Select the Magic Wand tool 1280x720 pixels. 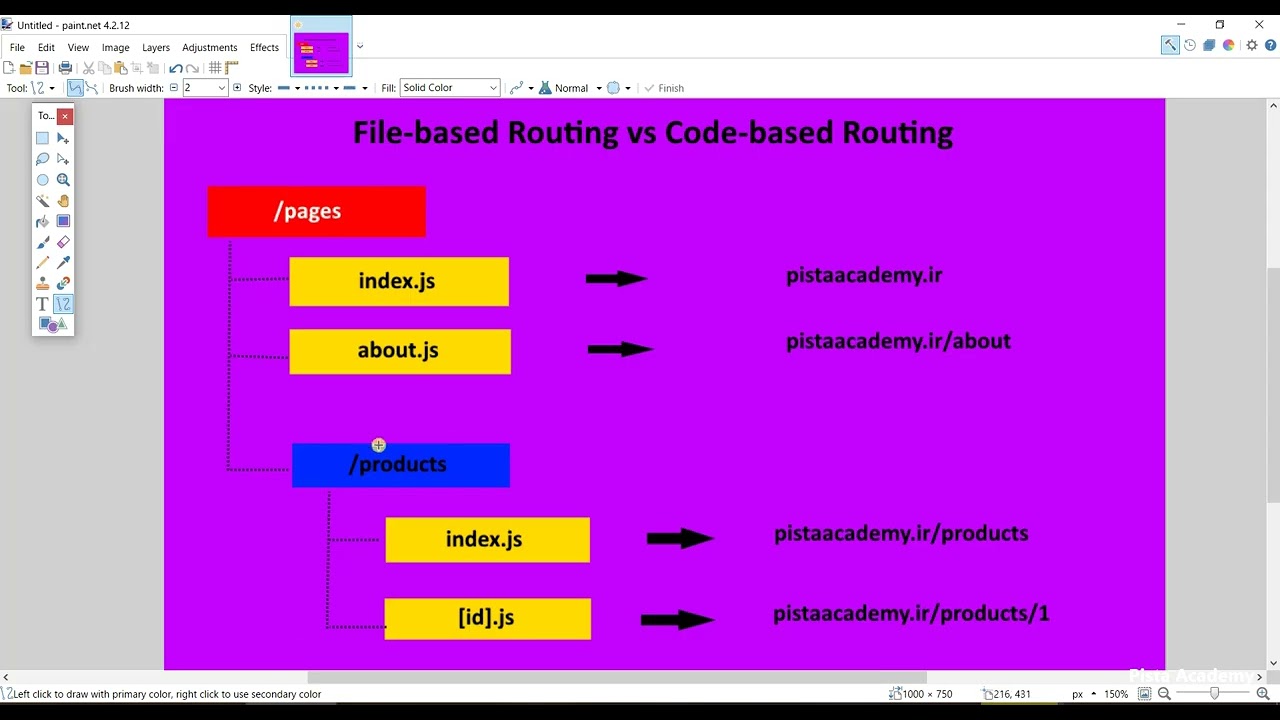42,201
